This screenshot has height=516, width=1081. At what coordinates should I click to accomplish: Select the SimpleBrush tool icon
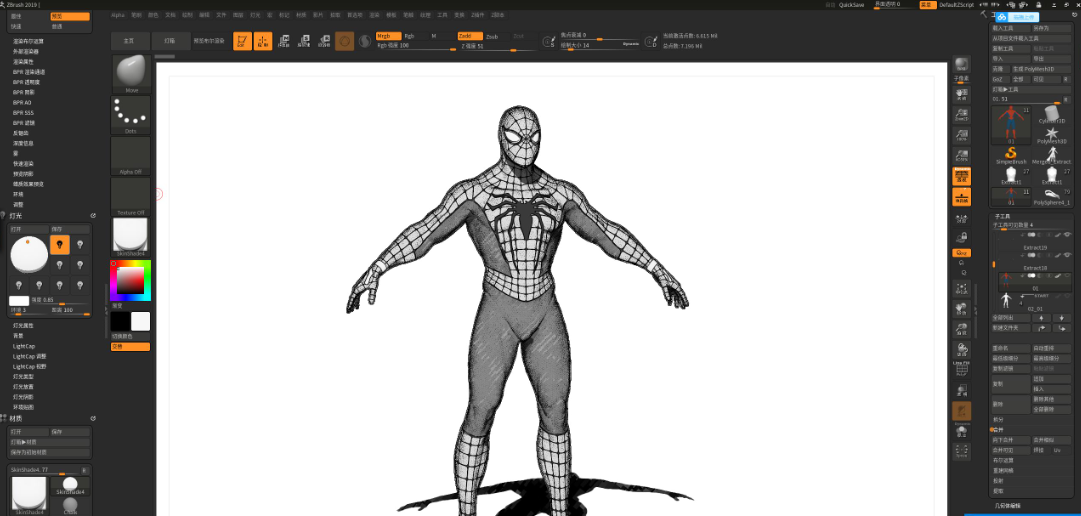coord(1011,155)
